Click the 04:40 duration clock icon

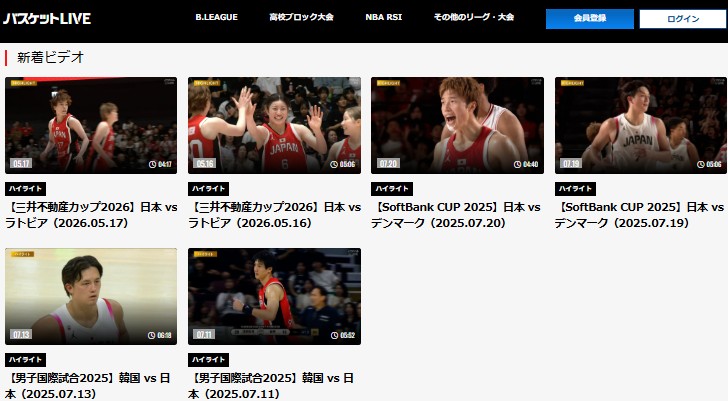[x=518, y=164]
